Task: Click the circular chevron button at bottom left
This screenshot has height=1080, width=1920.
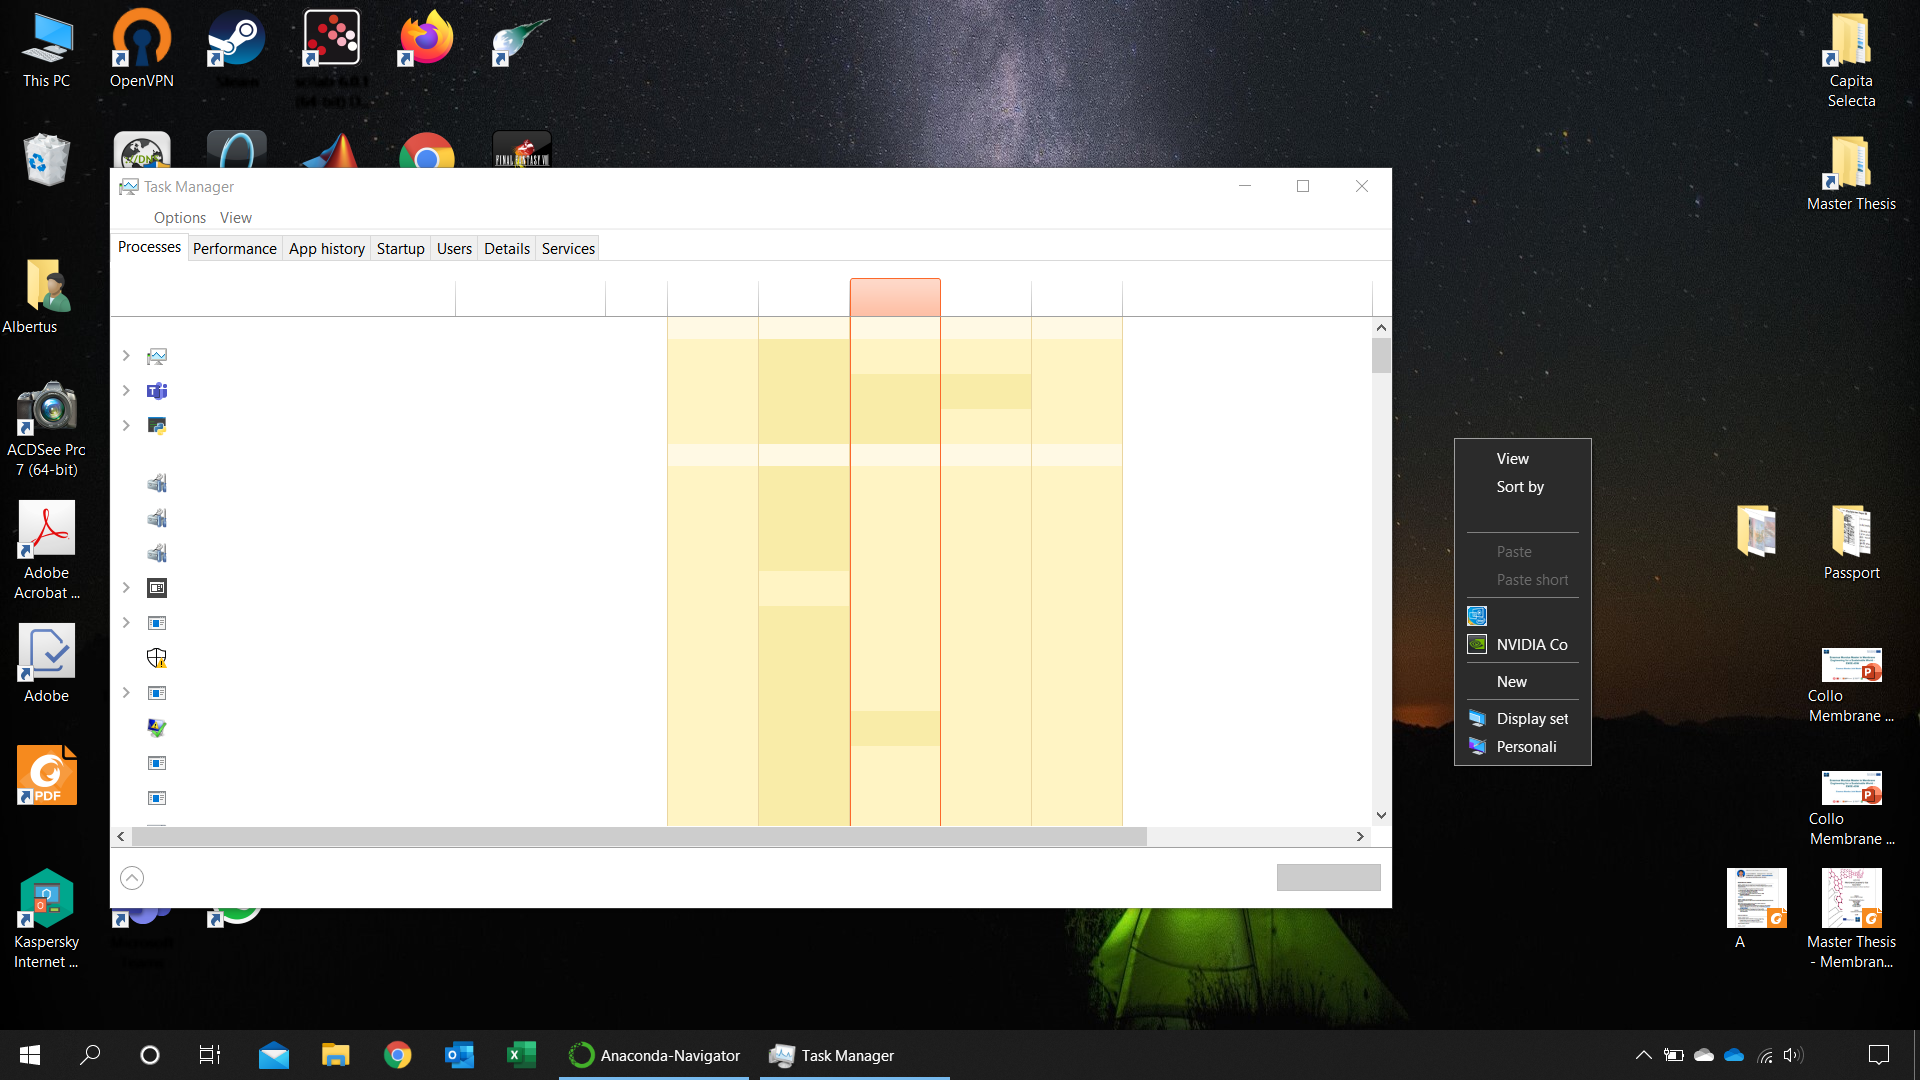Action: 131,877
